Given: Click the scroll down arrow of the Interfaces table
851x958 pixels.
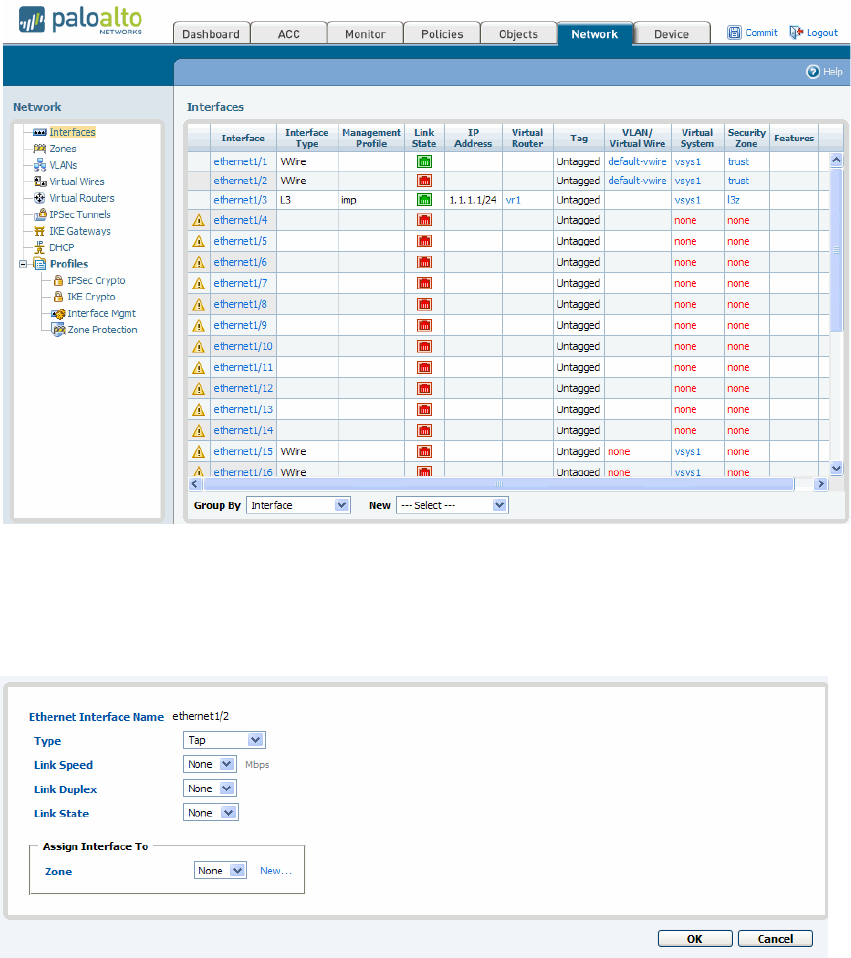Looking at the screenshot, I should tap(836, 468).
